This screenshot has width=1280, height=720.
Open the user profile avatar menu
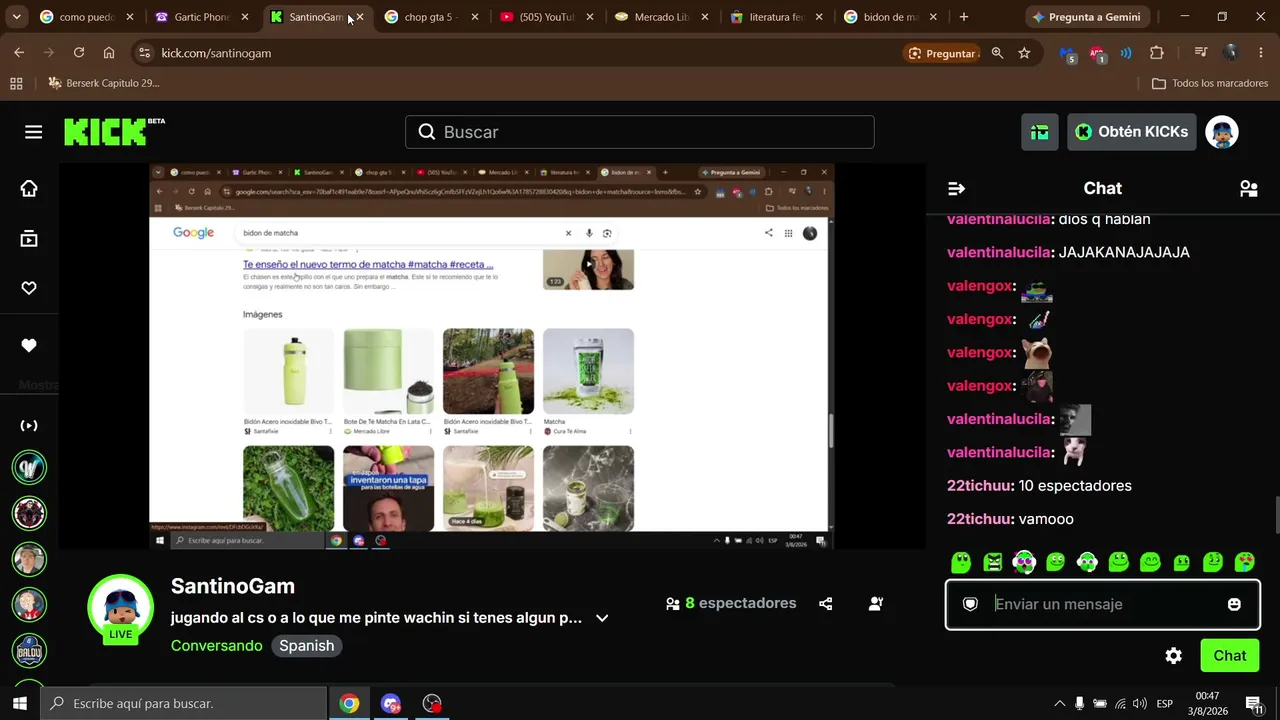click(1222, 132)
